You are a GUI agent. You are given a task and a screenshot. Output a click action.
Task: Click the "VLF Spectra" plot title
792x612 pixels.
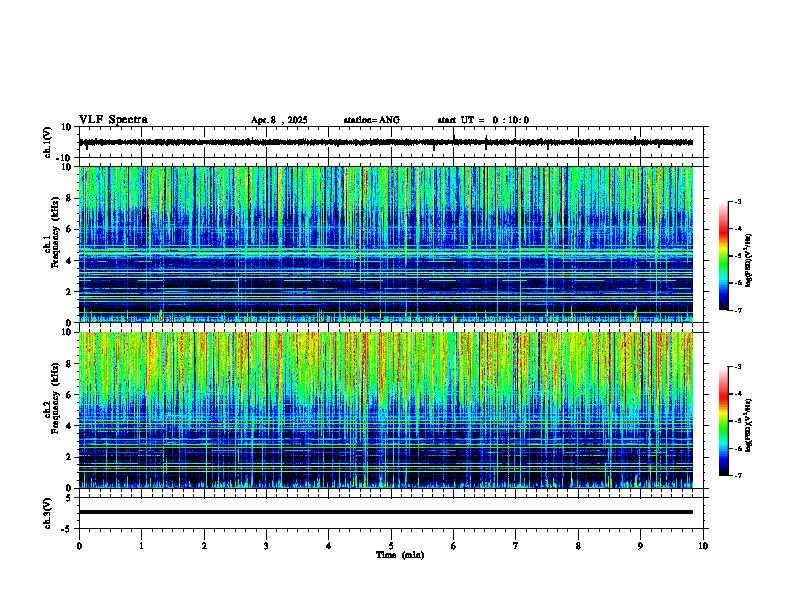(113, 120)
